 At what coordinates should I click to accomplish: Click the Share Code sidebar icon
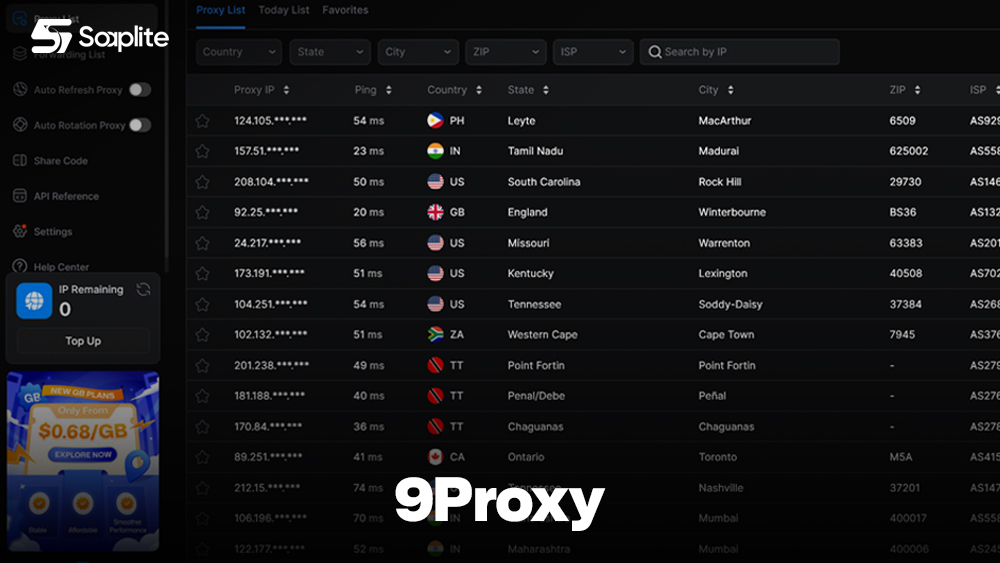(20, 160)
